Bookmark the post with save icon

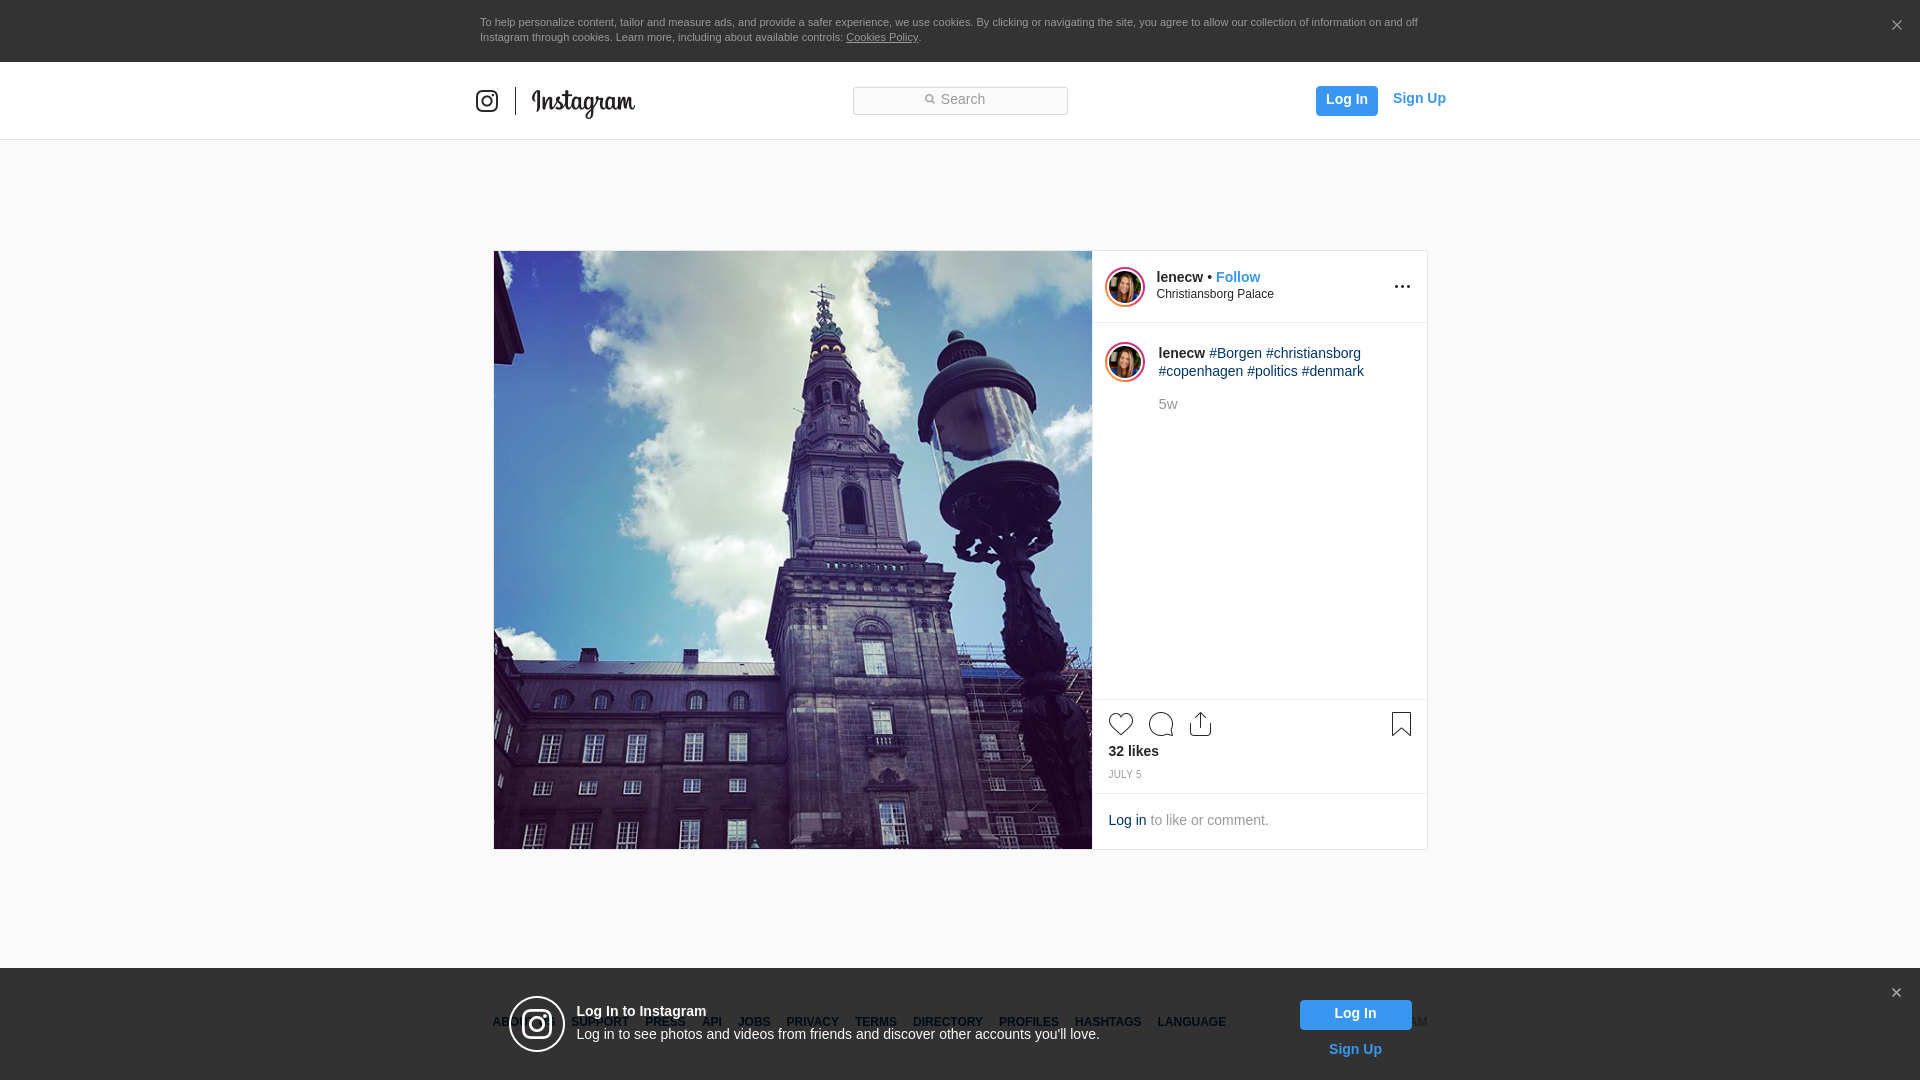click(x=1401, y=724)
